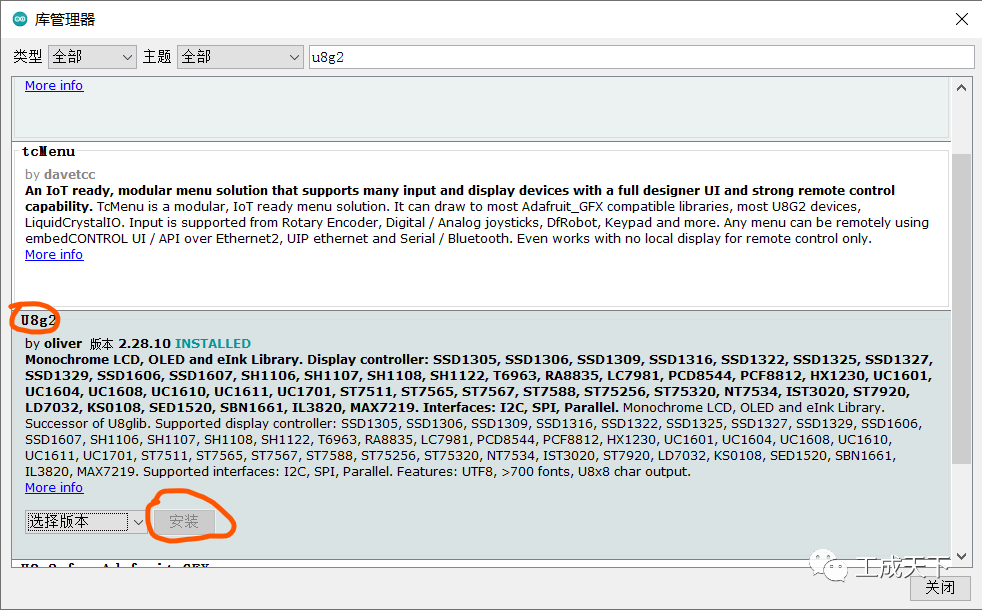Open More info link at top entry
The width and height of the screenshot is (982, 610).
(x=54, y=86)
